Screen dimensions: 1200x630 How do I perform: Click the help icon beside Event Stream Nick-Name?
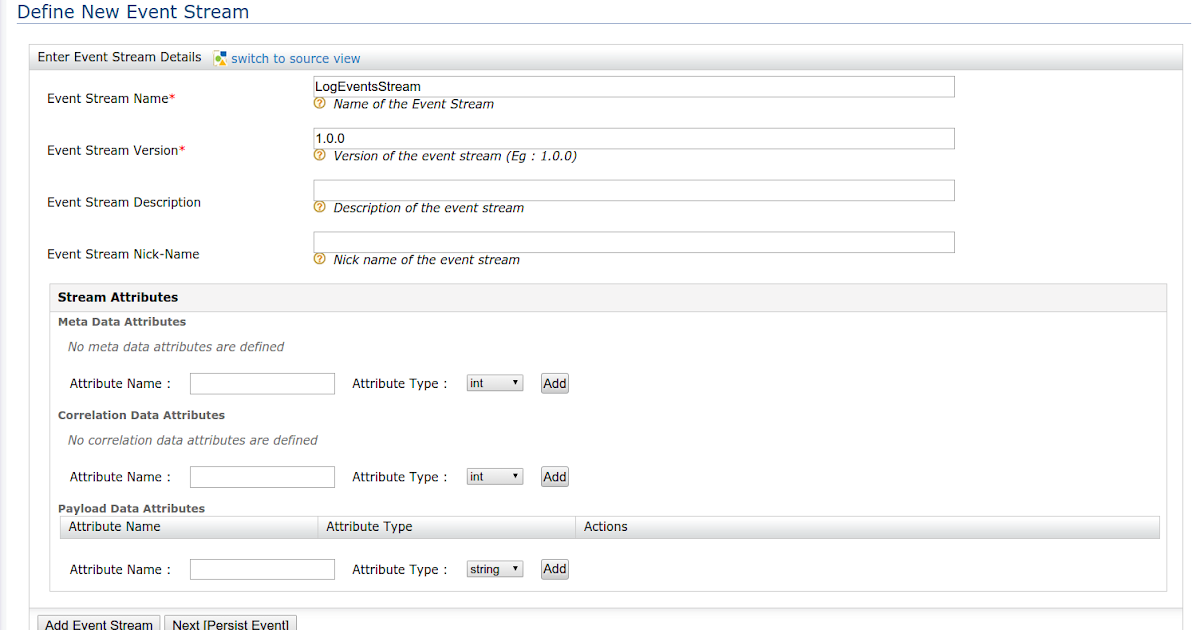click(x=319, y=259)
